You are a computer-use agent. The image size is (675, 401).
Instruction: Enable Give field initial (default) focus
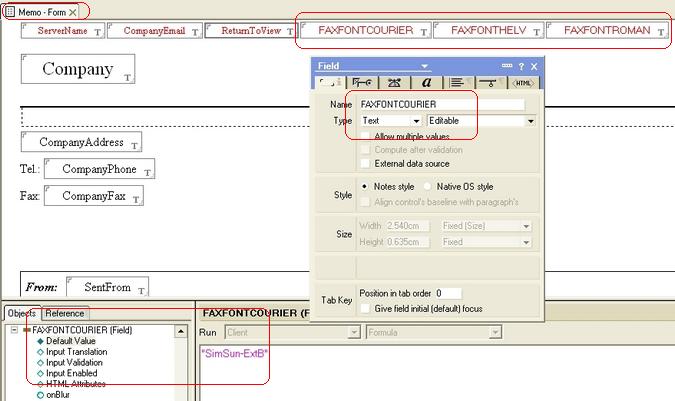[365, 308]
